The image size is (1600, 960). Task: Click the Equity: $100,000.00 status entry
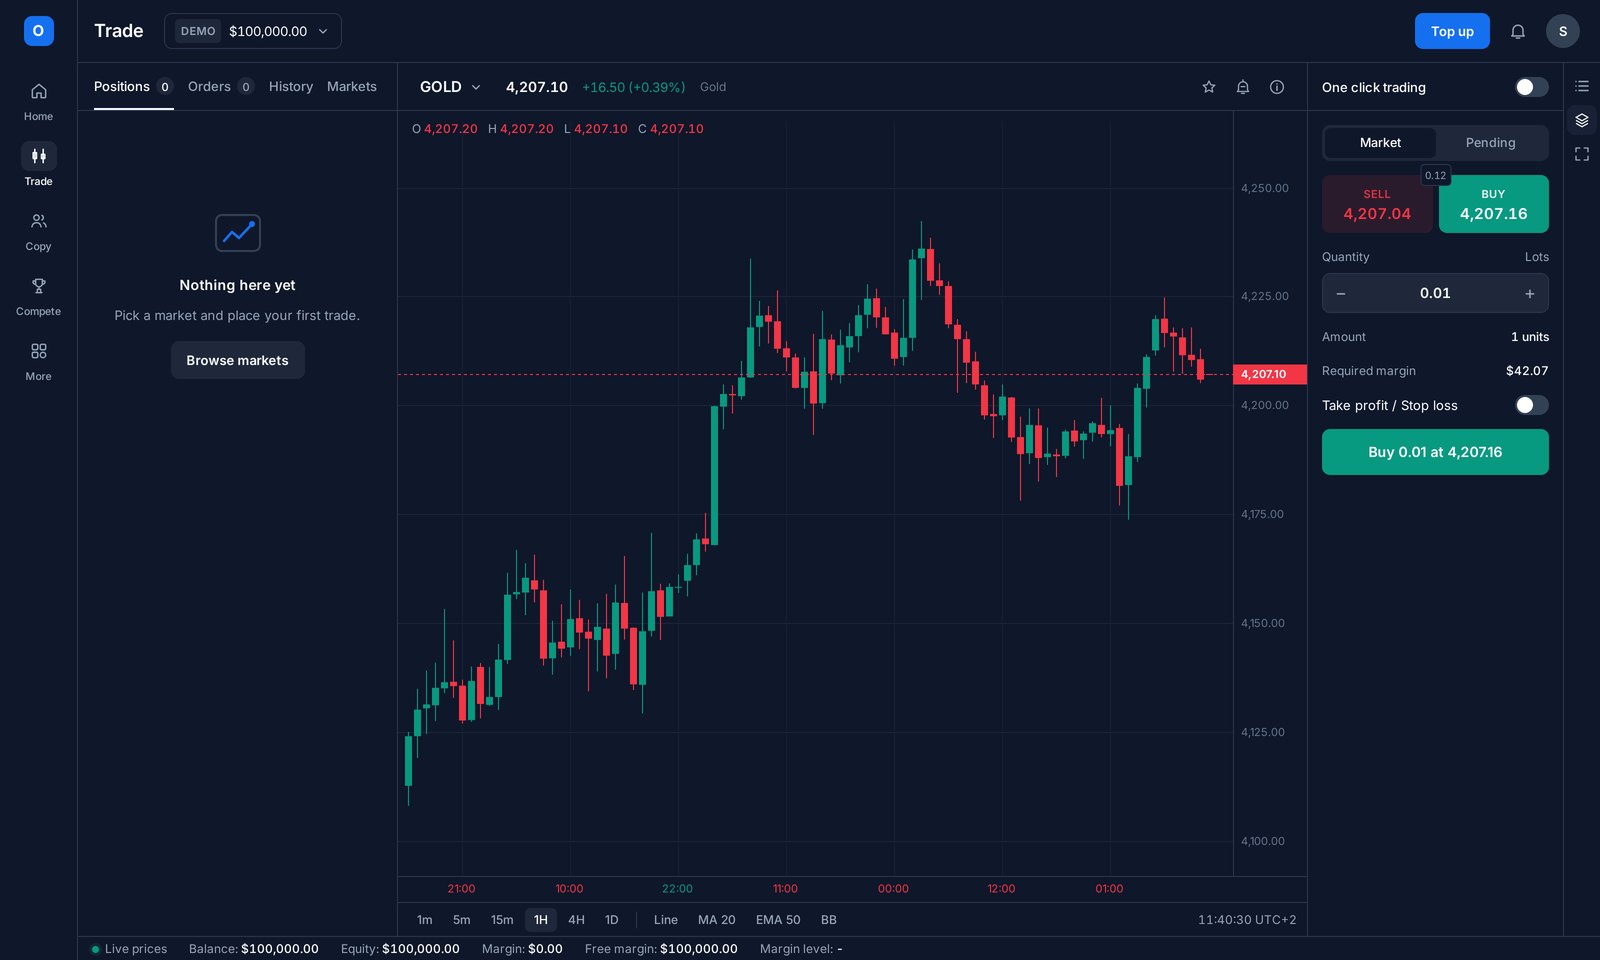400,949
